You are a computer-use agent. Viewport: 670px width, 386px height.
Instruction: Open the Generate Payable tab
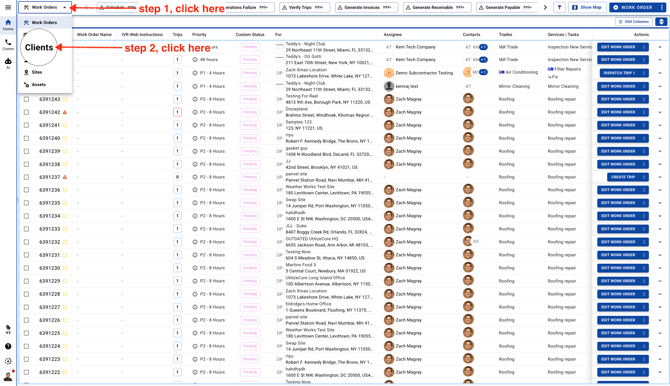tap(507, 7)
